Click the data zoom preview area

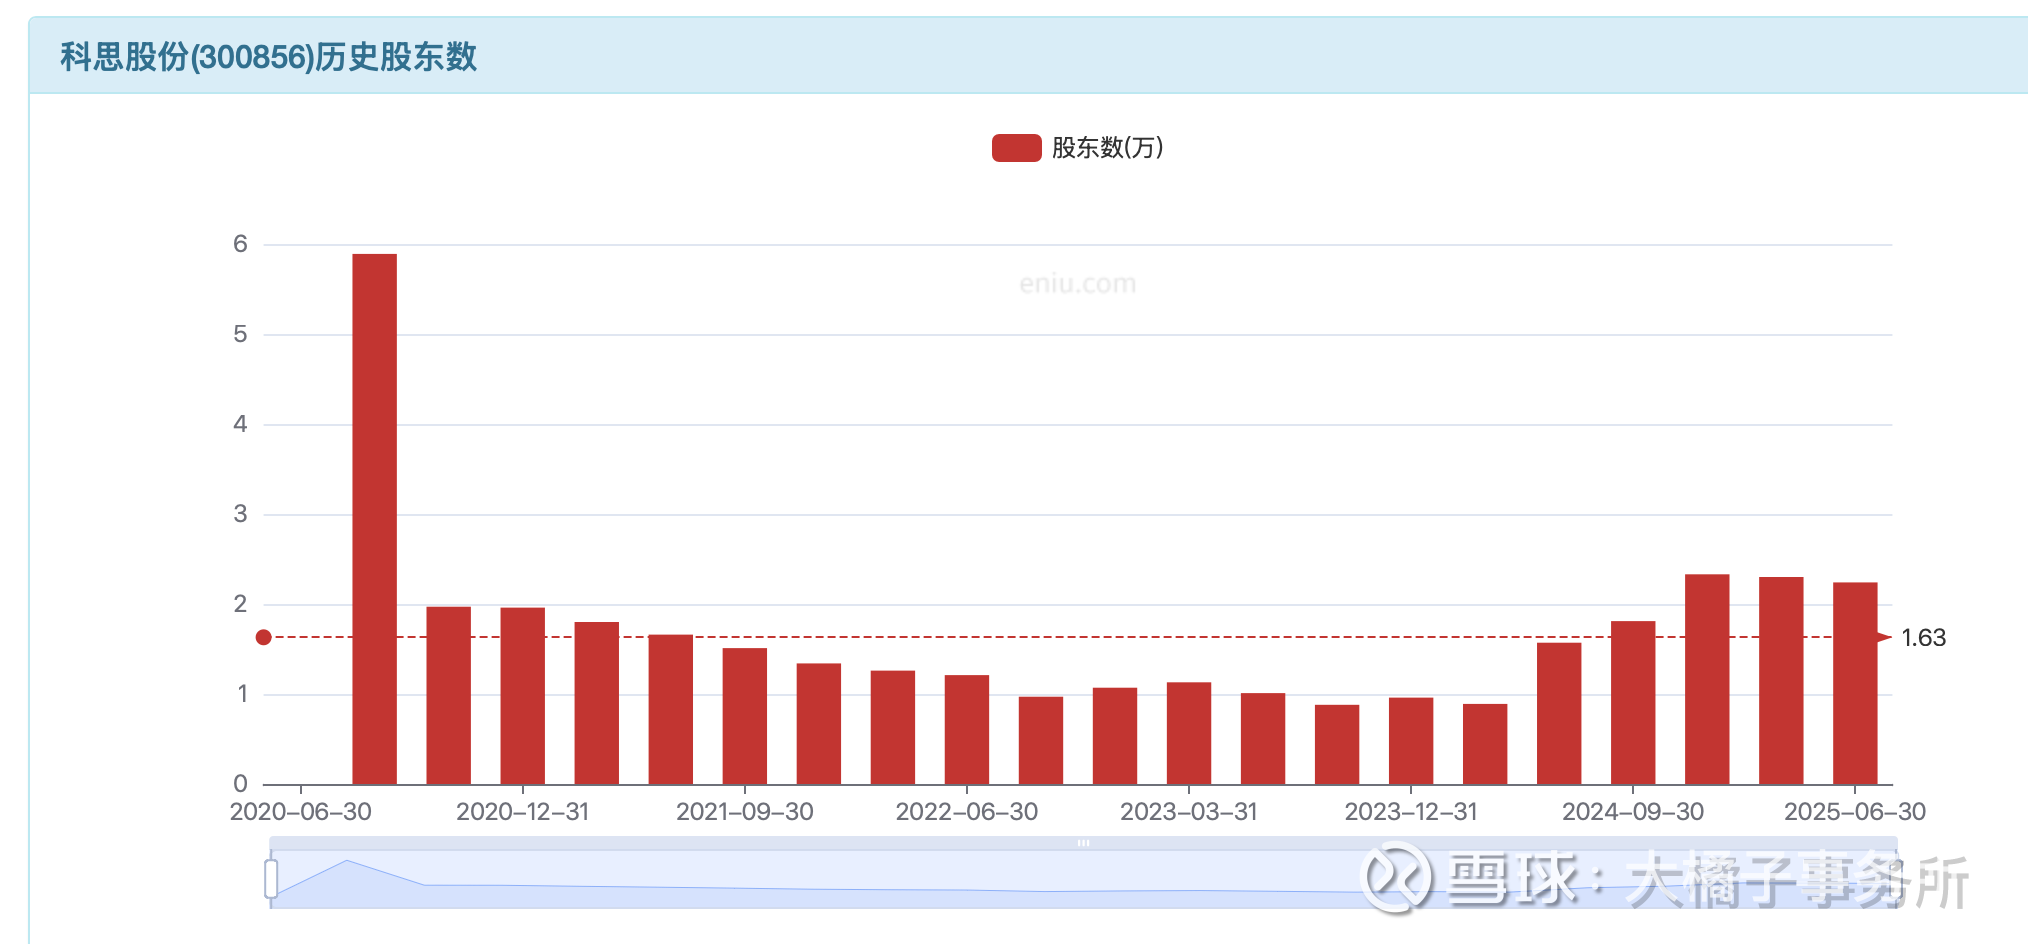click(x=1083, y=879)
